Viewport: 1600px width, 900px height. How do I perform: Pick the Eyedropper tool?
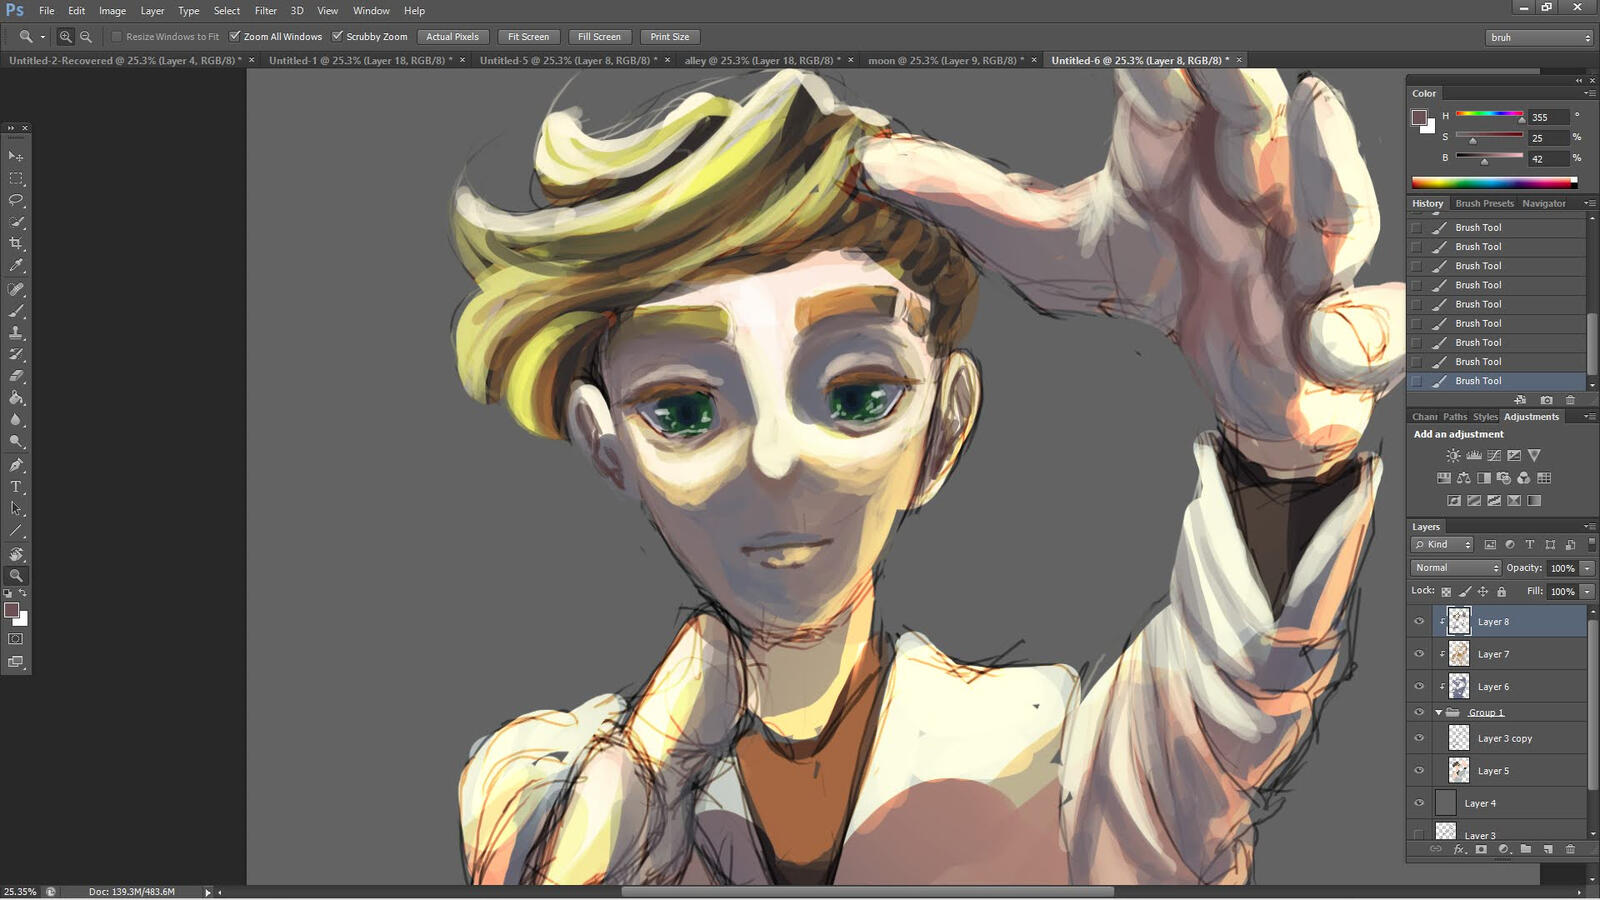click(x=16, y=266)
